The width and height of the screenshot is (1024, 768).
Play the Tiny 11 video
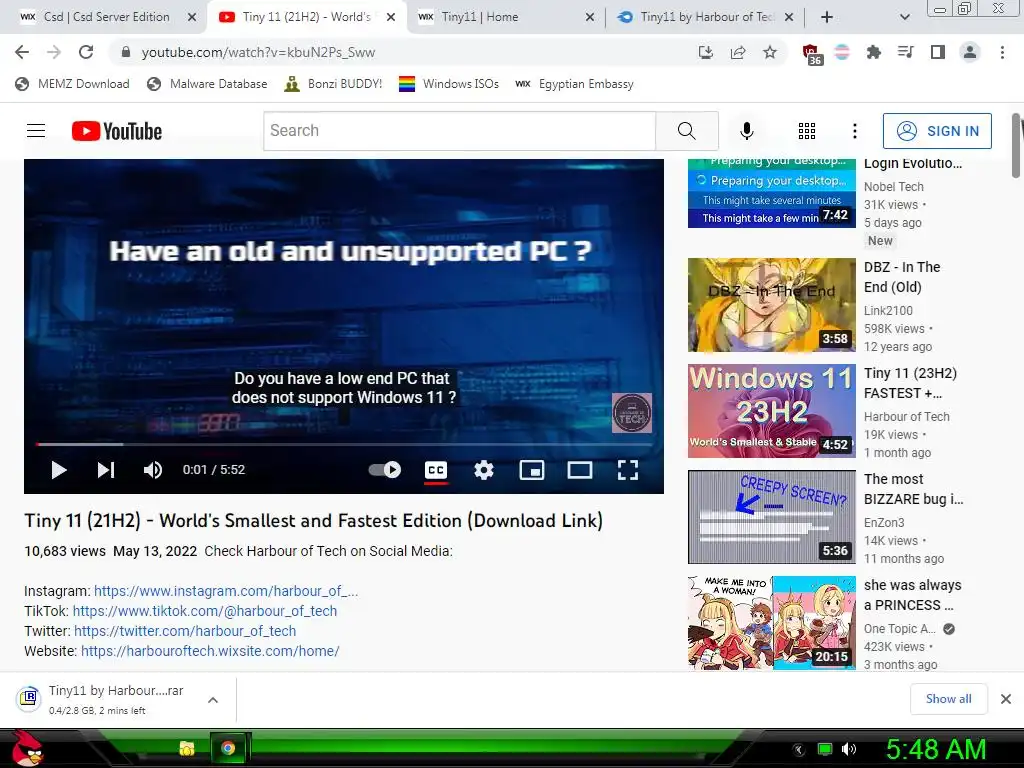coord(59,470)
